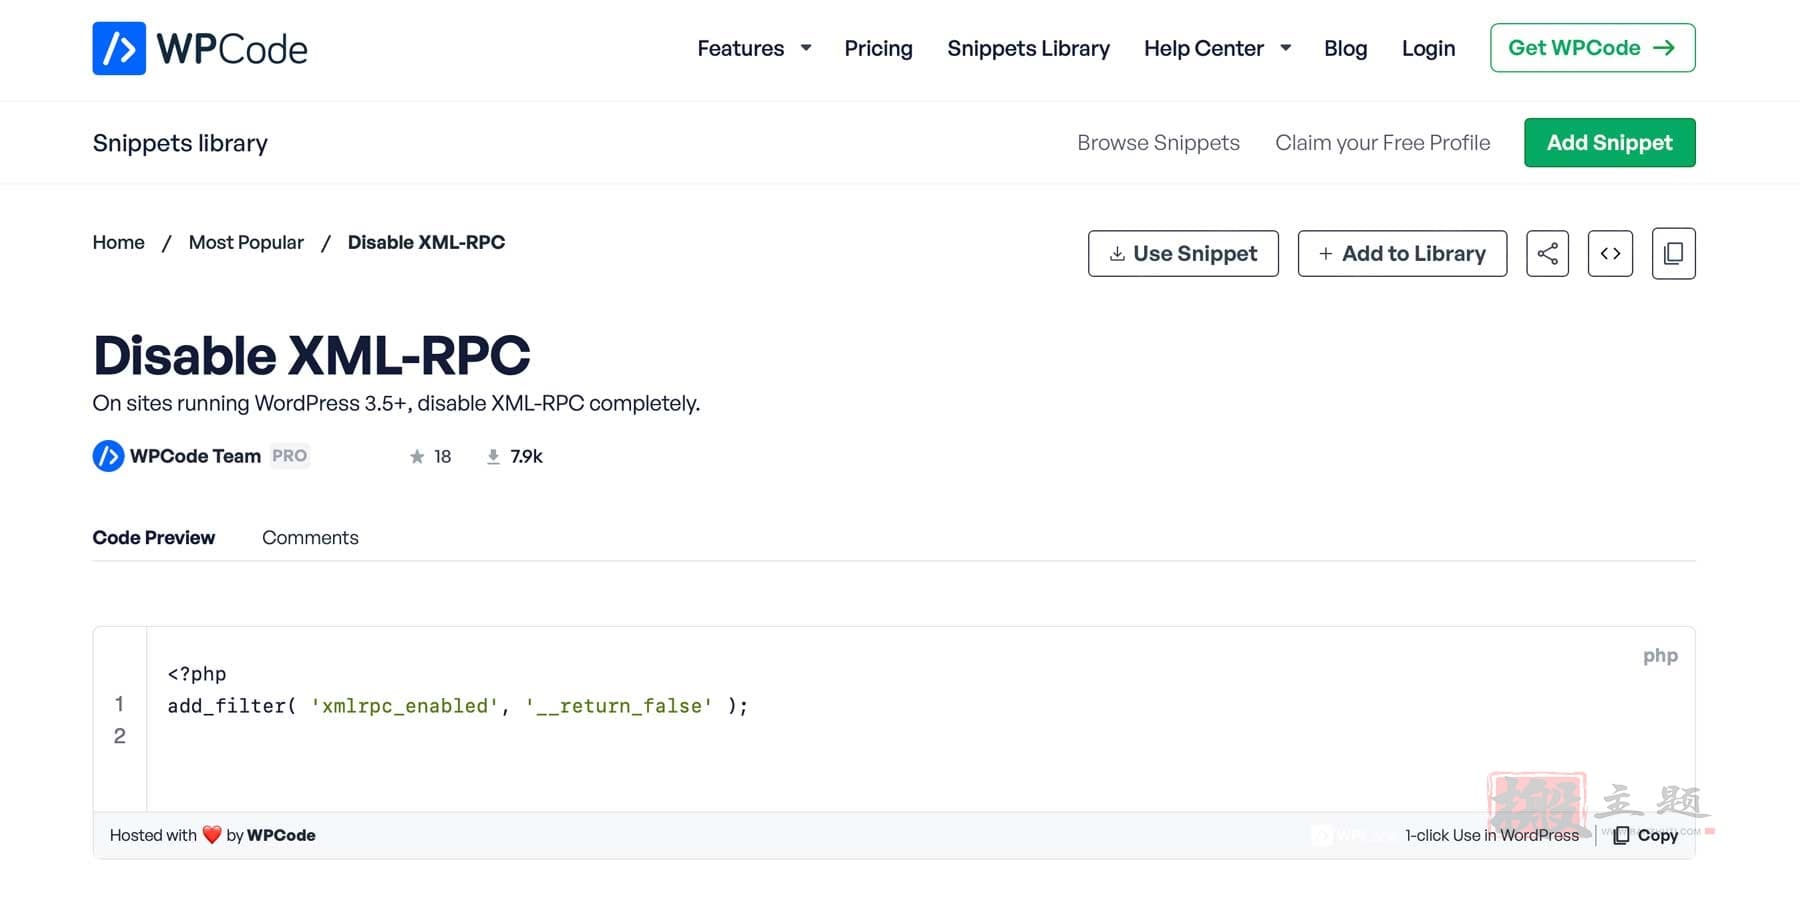Click the Add Snippet button
Screen dimensions: 1800x914
(1609, 143)
